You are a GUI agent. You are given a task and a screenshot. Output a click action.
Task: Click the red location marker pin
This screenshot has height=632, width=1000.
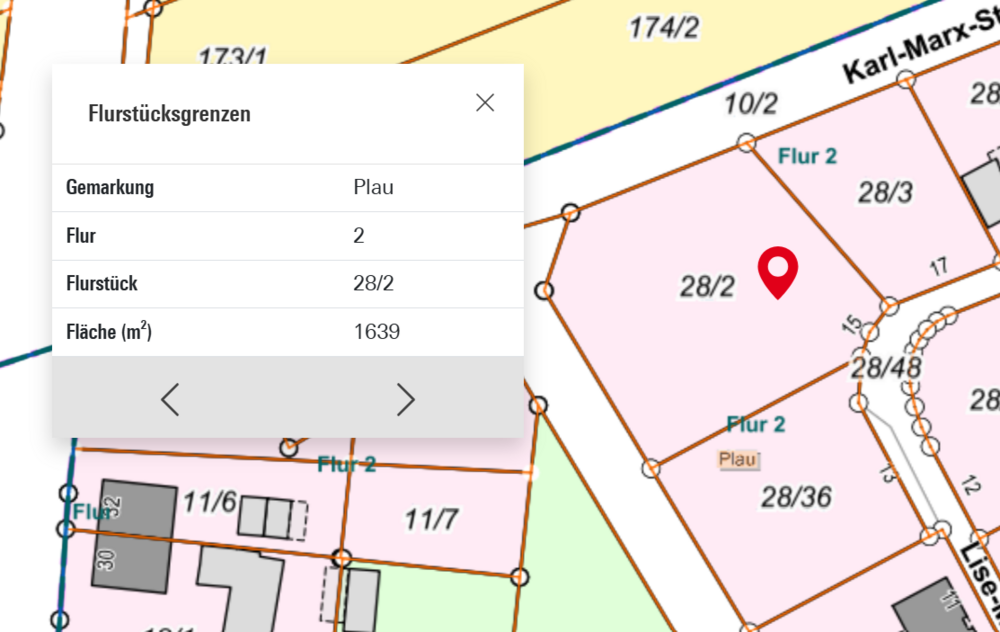pos(779,272)
